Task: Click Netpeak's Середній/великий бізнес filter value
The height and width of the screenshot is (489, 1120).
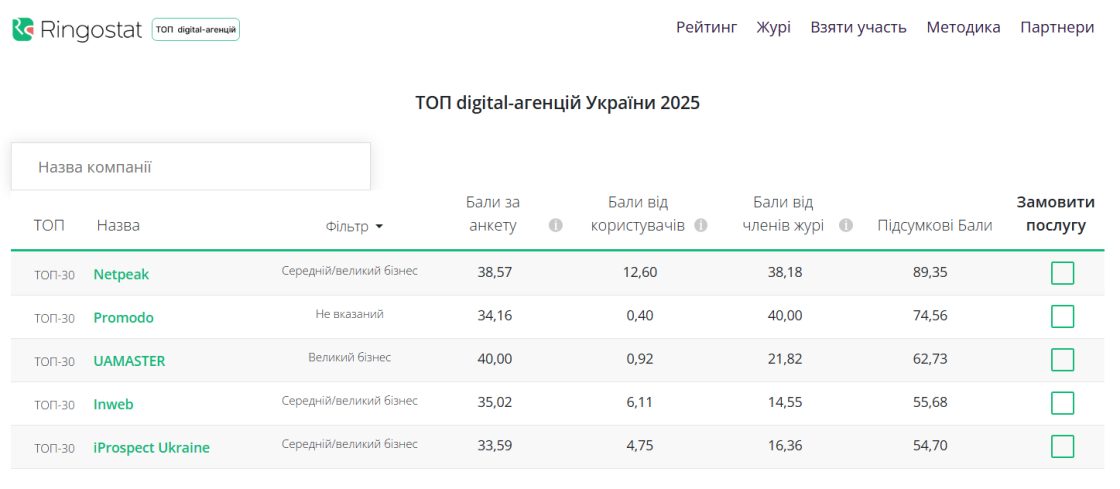Action: click(349, 271)
